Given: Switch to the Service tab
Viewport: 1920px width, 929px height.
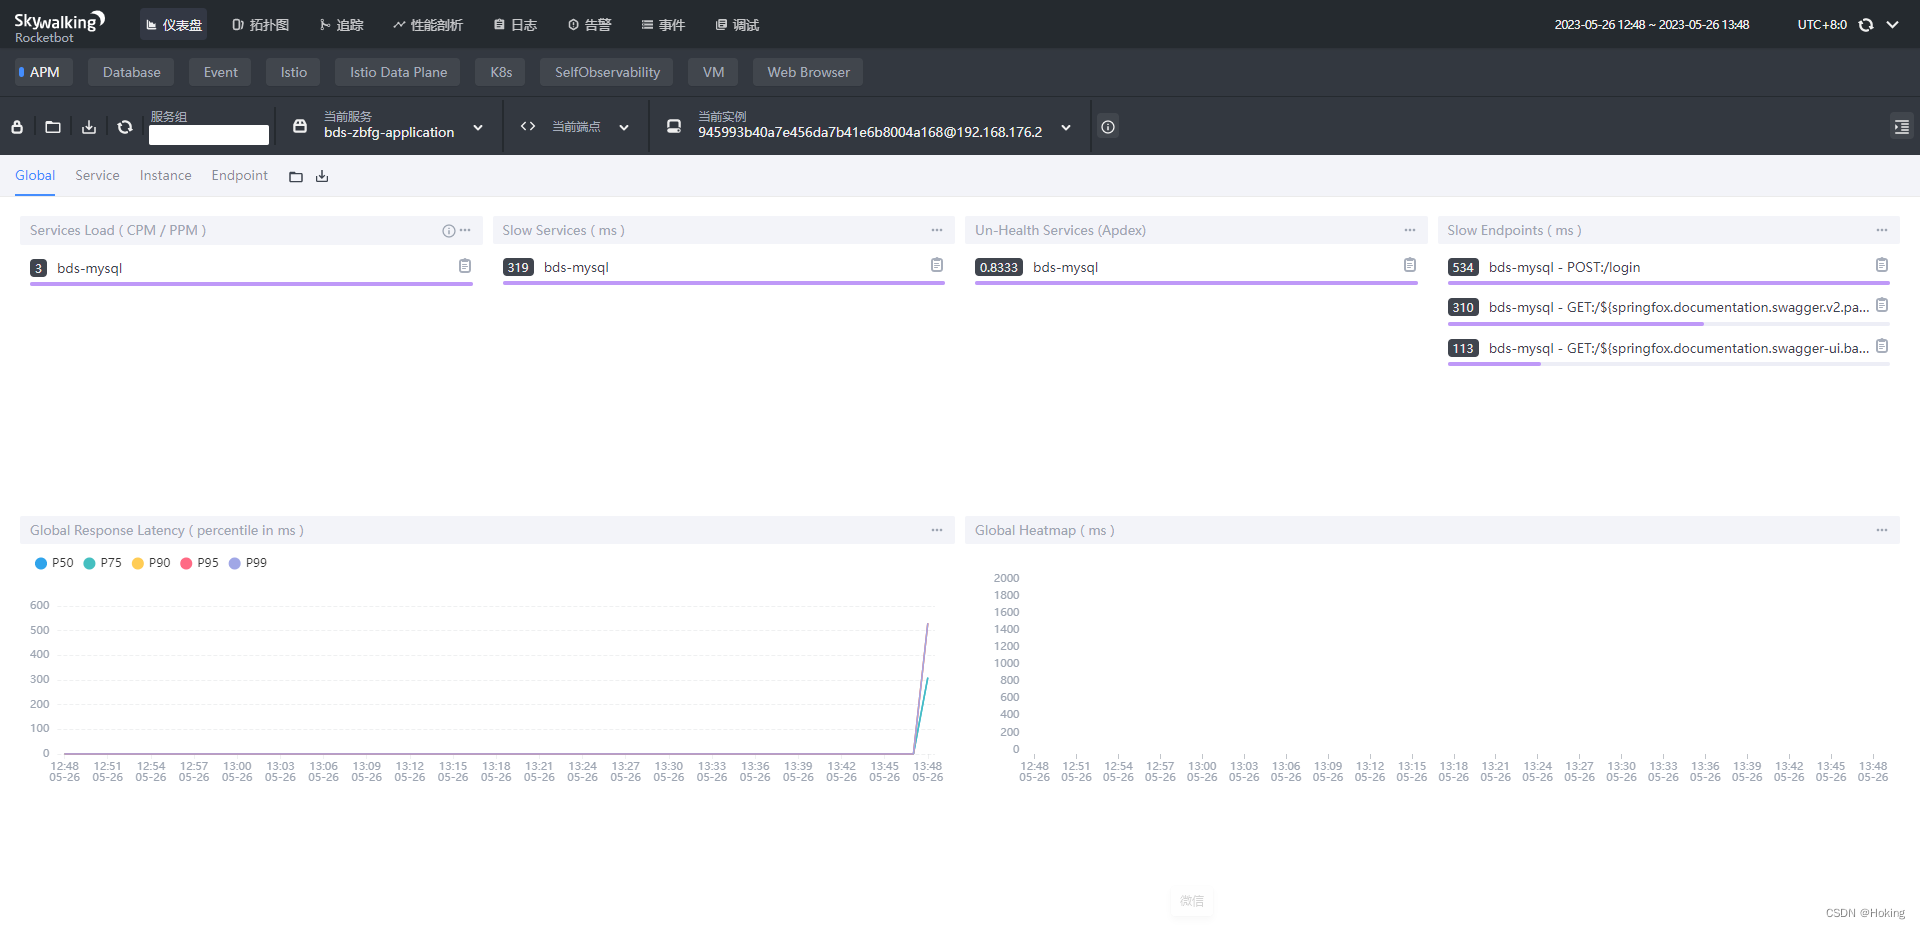Looking at the screenshot, I should tap(97, 175).
